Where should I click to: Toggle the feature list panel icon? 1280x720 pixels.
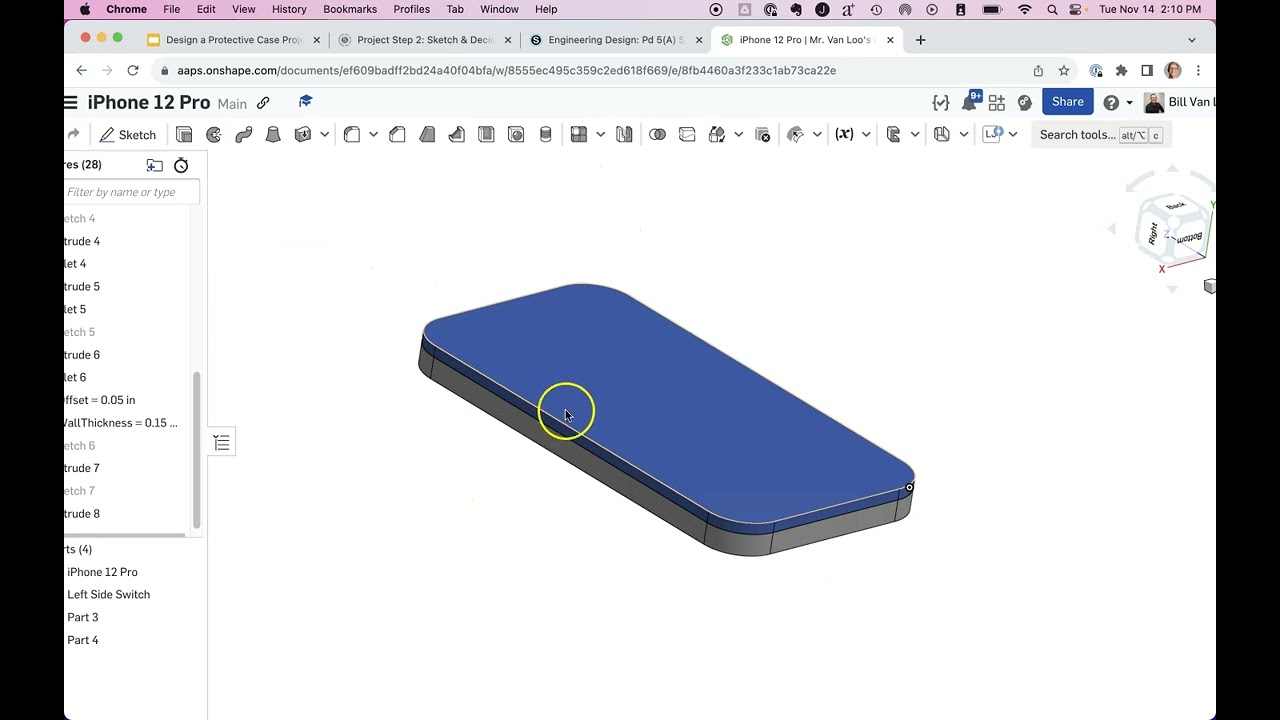[x=222, y=442]
